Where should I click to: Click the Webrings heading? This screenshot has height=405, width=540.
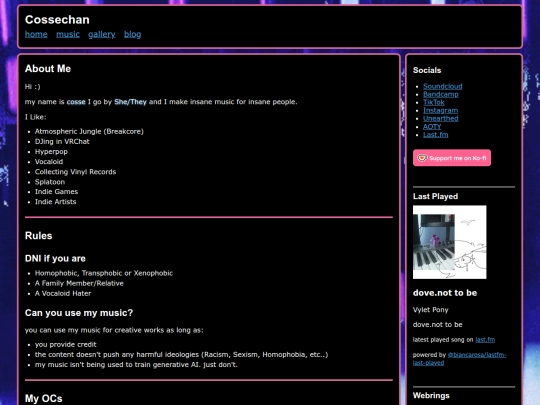point(431,395)
